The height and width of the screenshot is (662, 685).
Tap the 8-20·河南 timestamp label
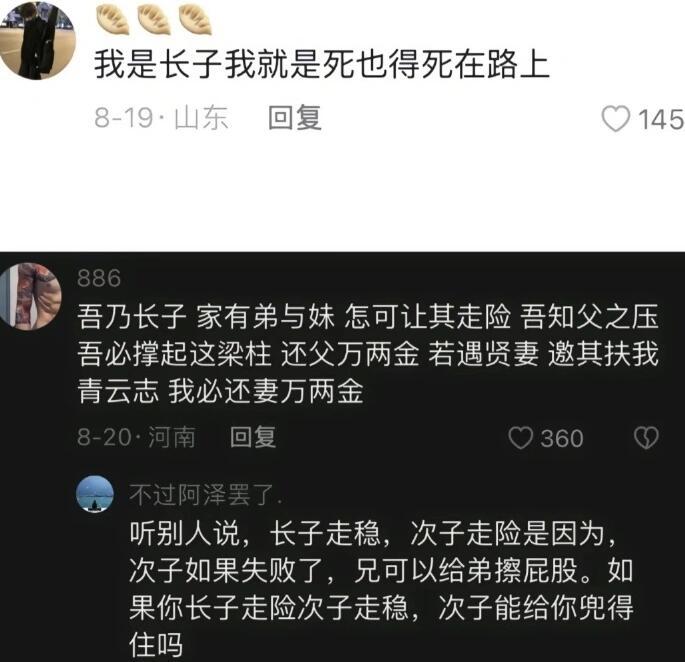coord(136,437)
